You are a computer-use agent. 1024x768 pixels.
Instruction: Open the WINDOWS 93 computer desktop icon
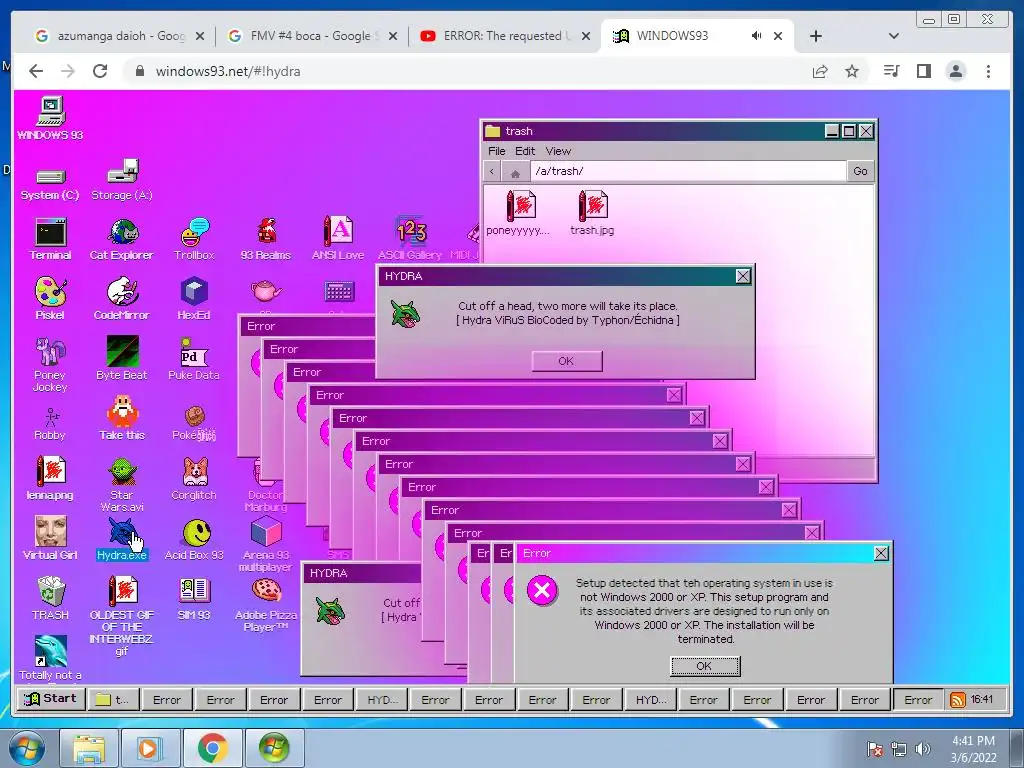click(x=50, y=118)
